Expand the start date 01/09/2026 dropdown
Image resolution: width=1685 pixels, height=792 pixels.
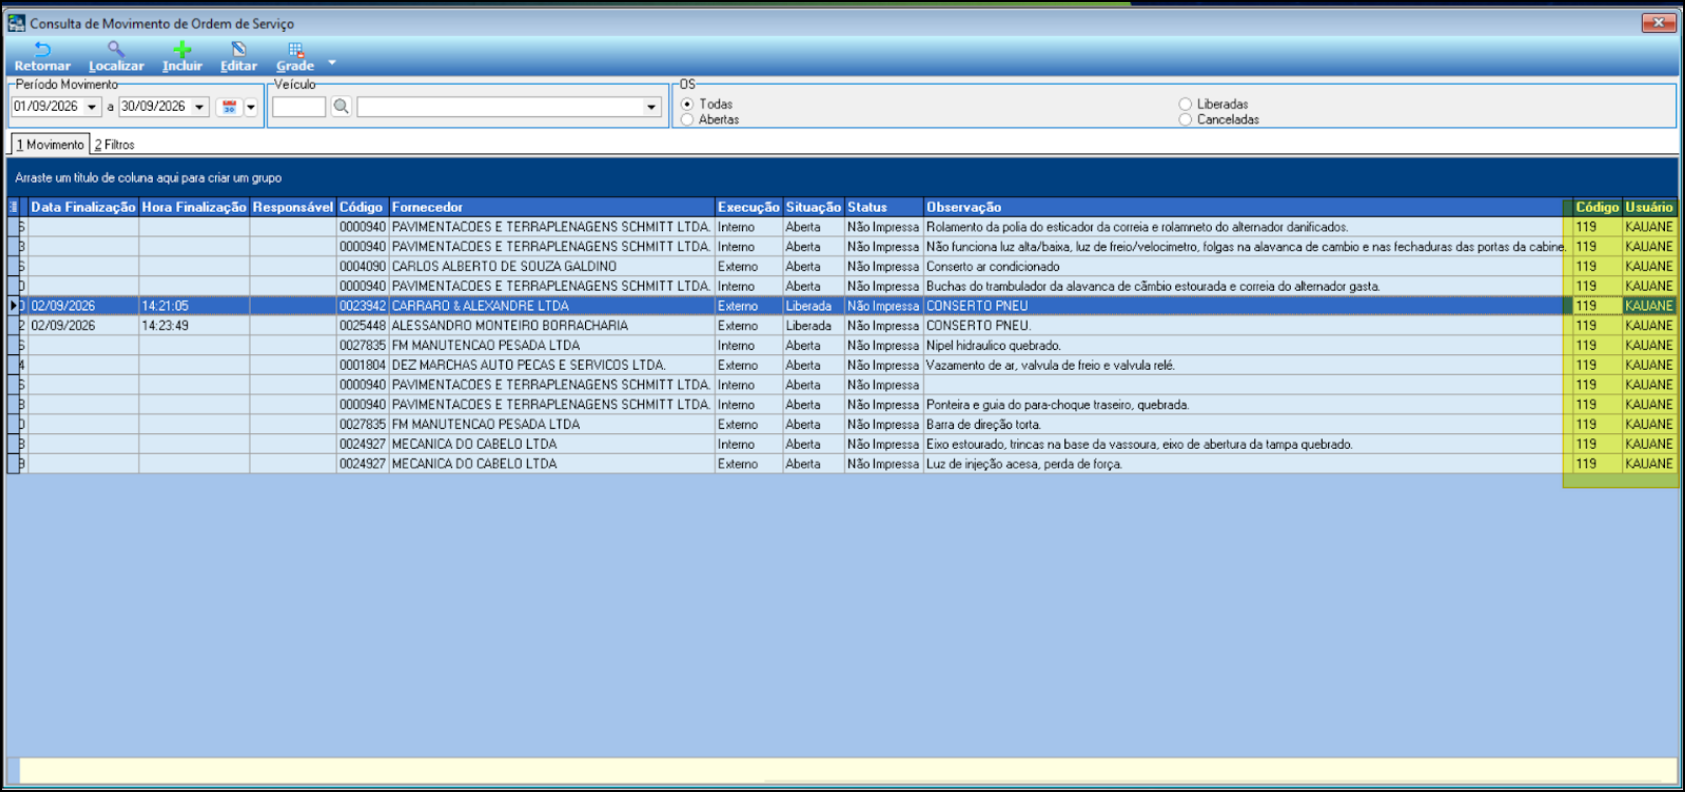[92, 107]
